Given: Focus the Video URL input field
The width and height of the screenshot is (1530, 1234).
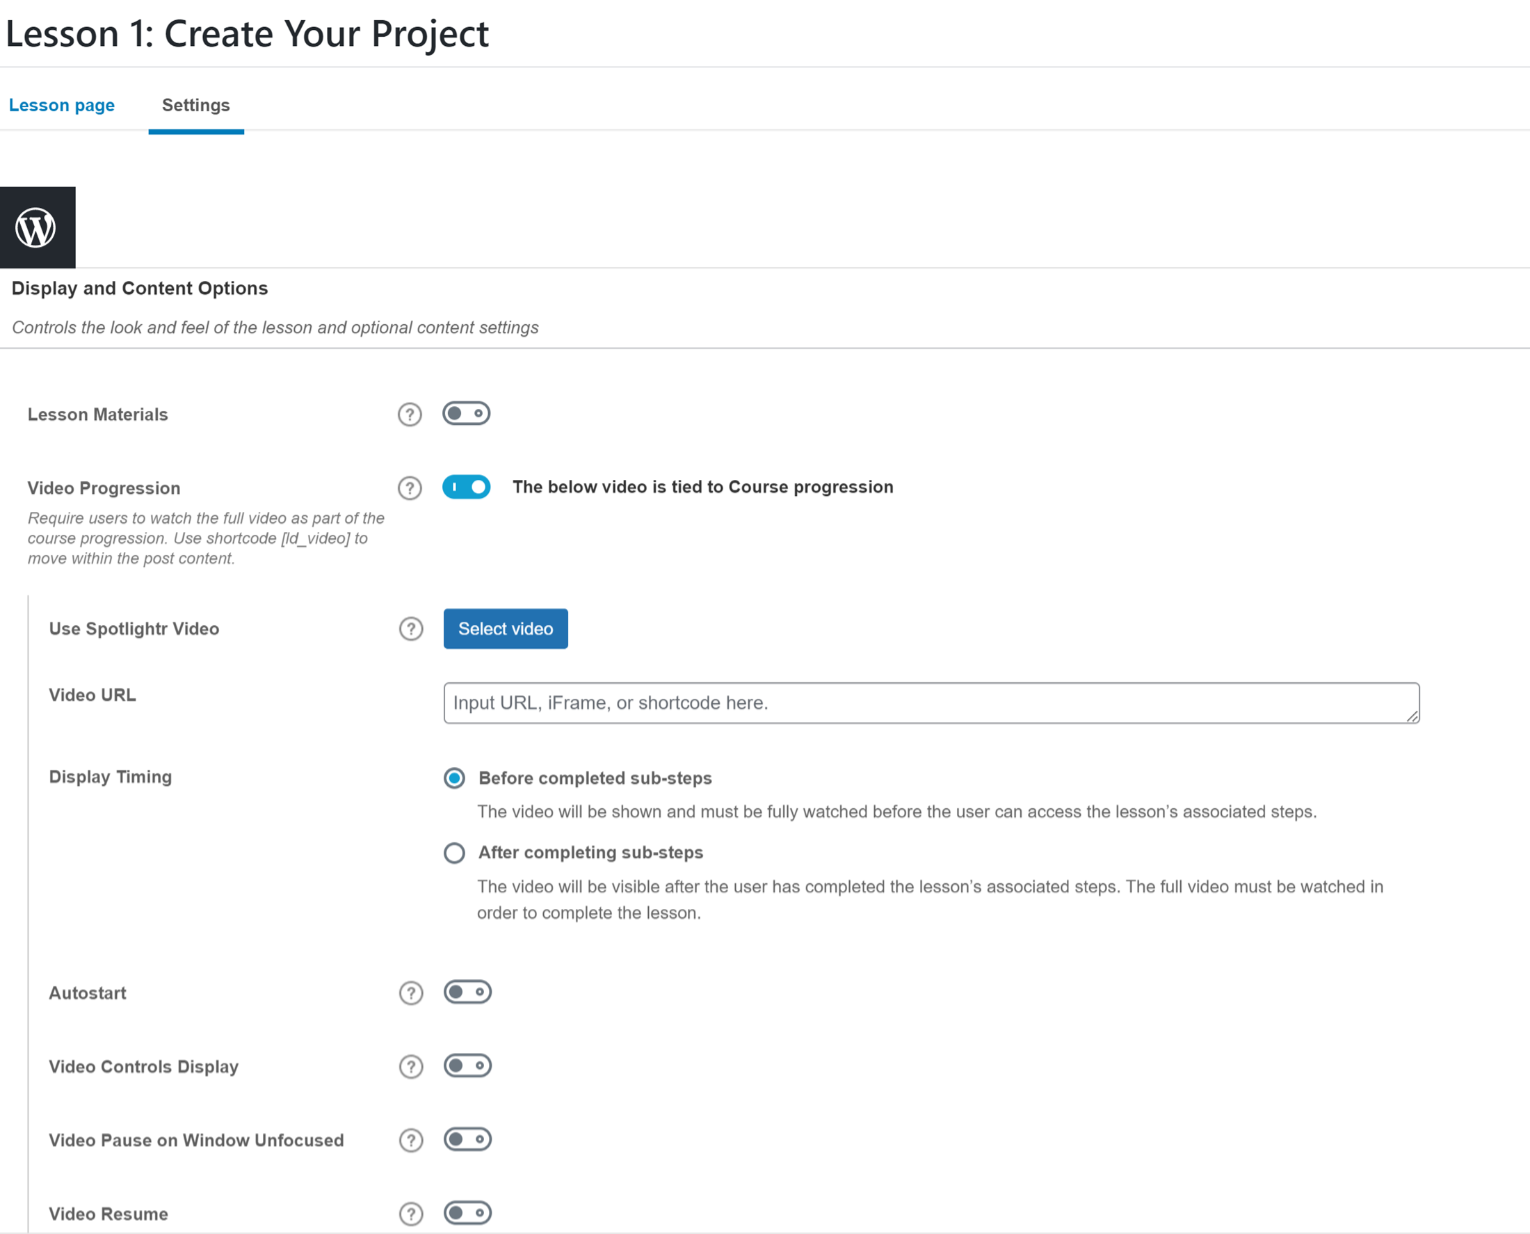Looking at the screenshot, I should (x=931, y=703).
